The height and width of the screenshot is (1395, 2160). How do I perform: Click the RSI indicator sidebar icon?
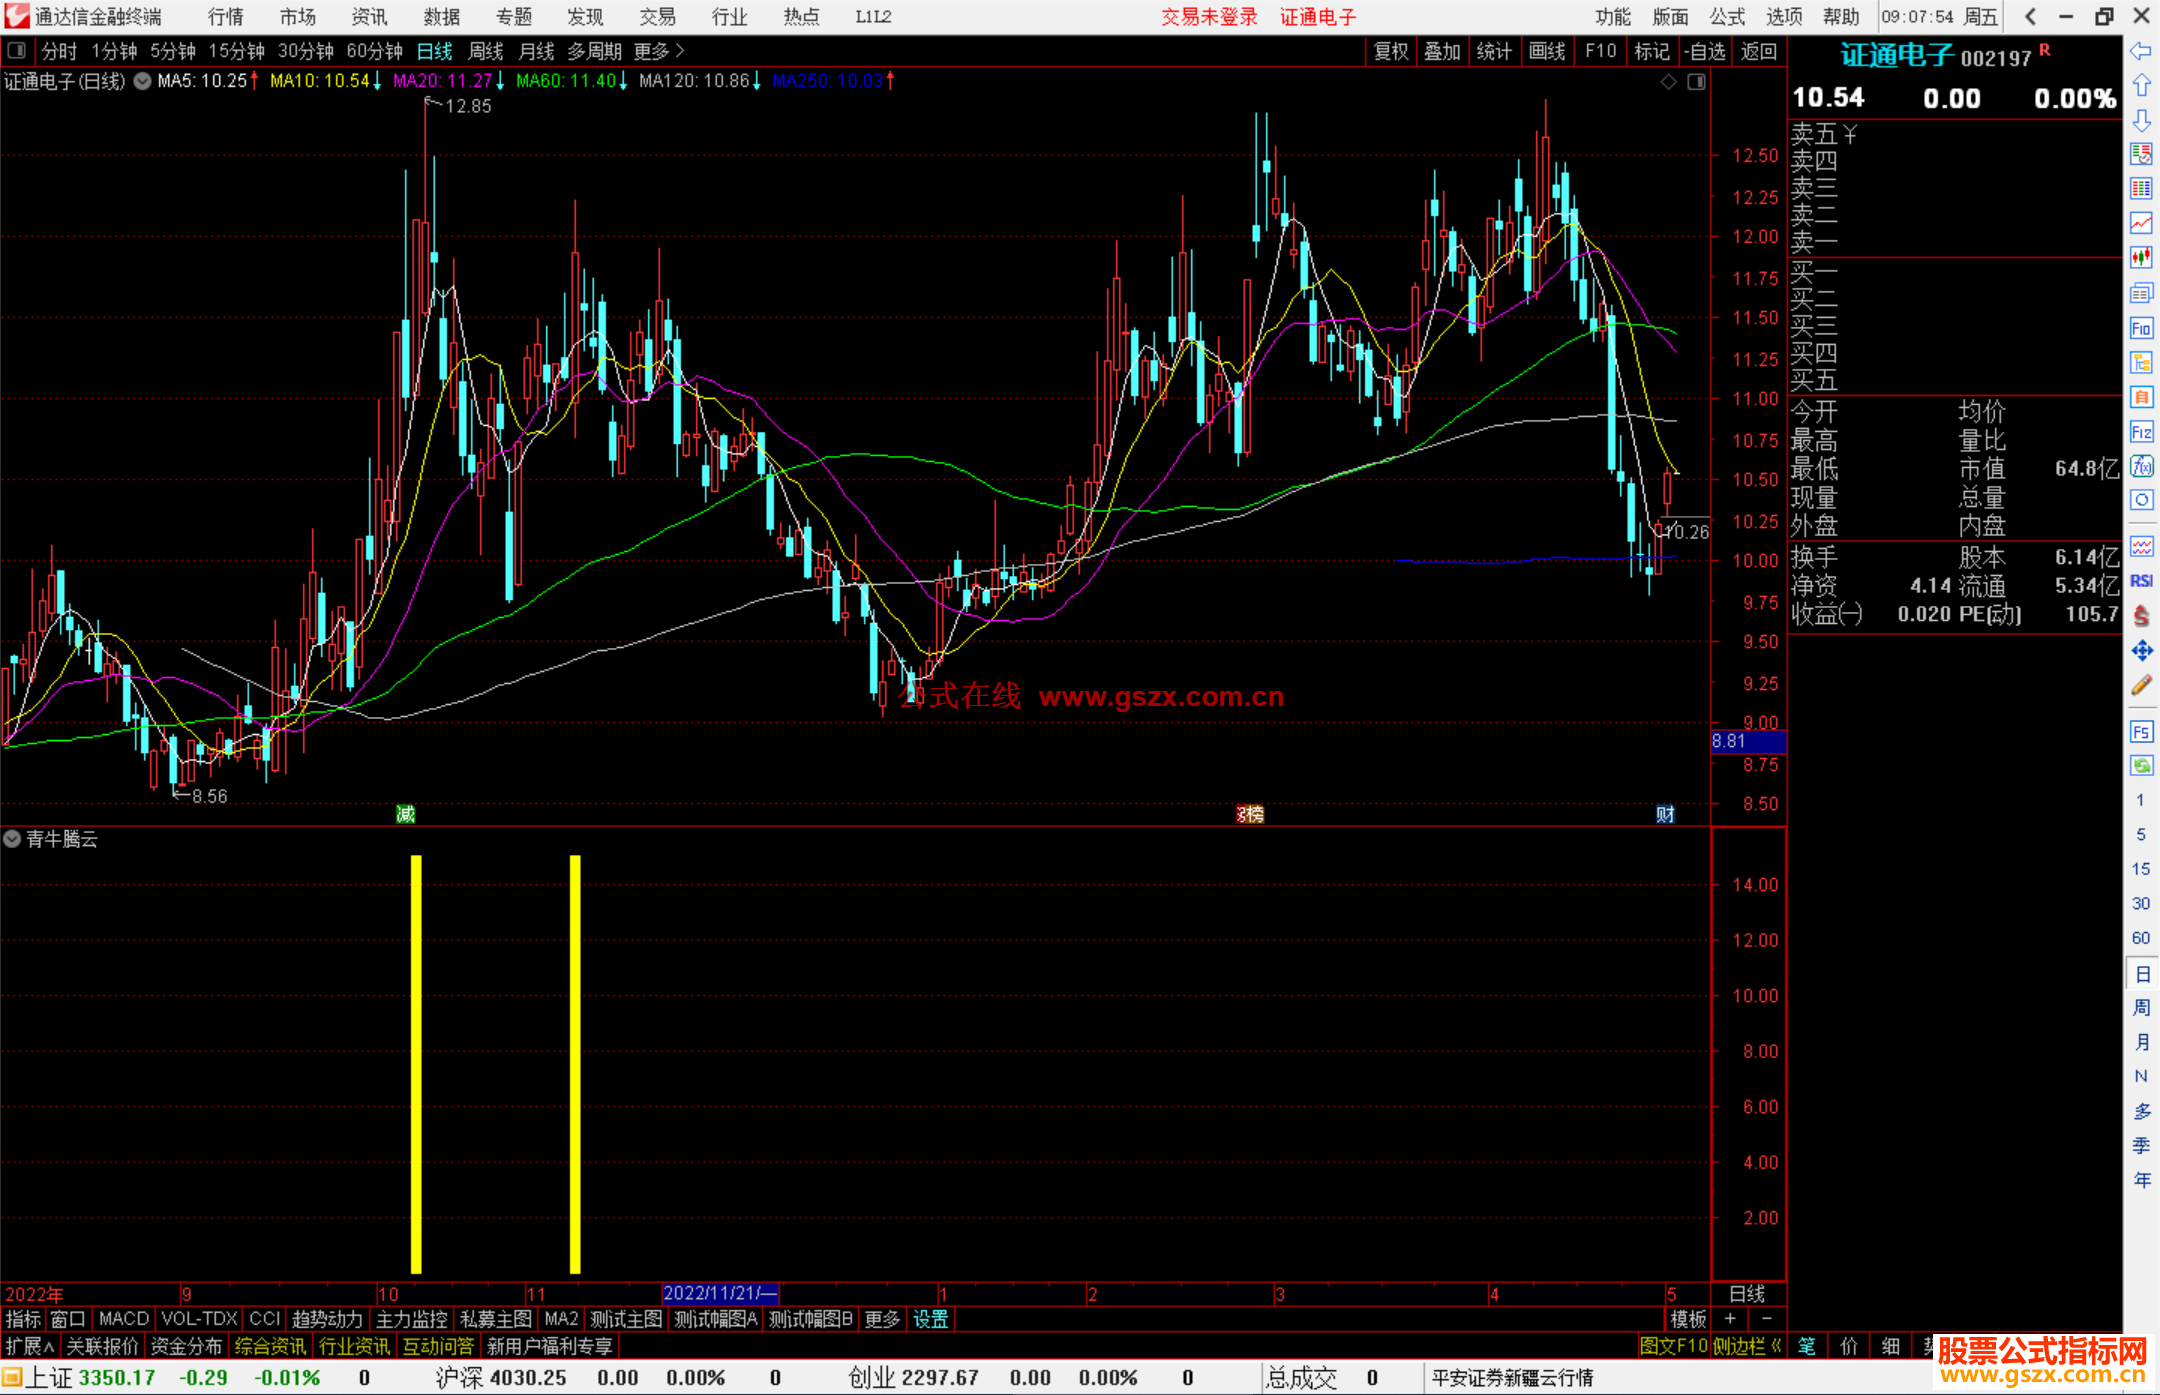tap(2141, 581)
